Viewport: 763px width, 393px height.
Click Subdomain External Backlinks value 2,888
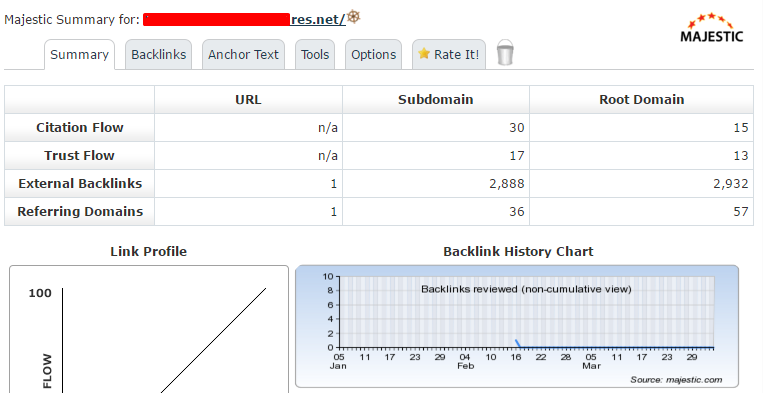(507, 183)
